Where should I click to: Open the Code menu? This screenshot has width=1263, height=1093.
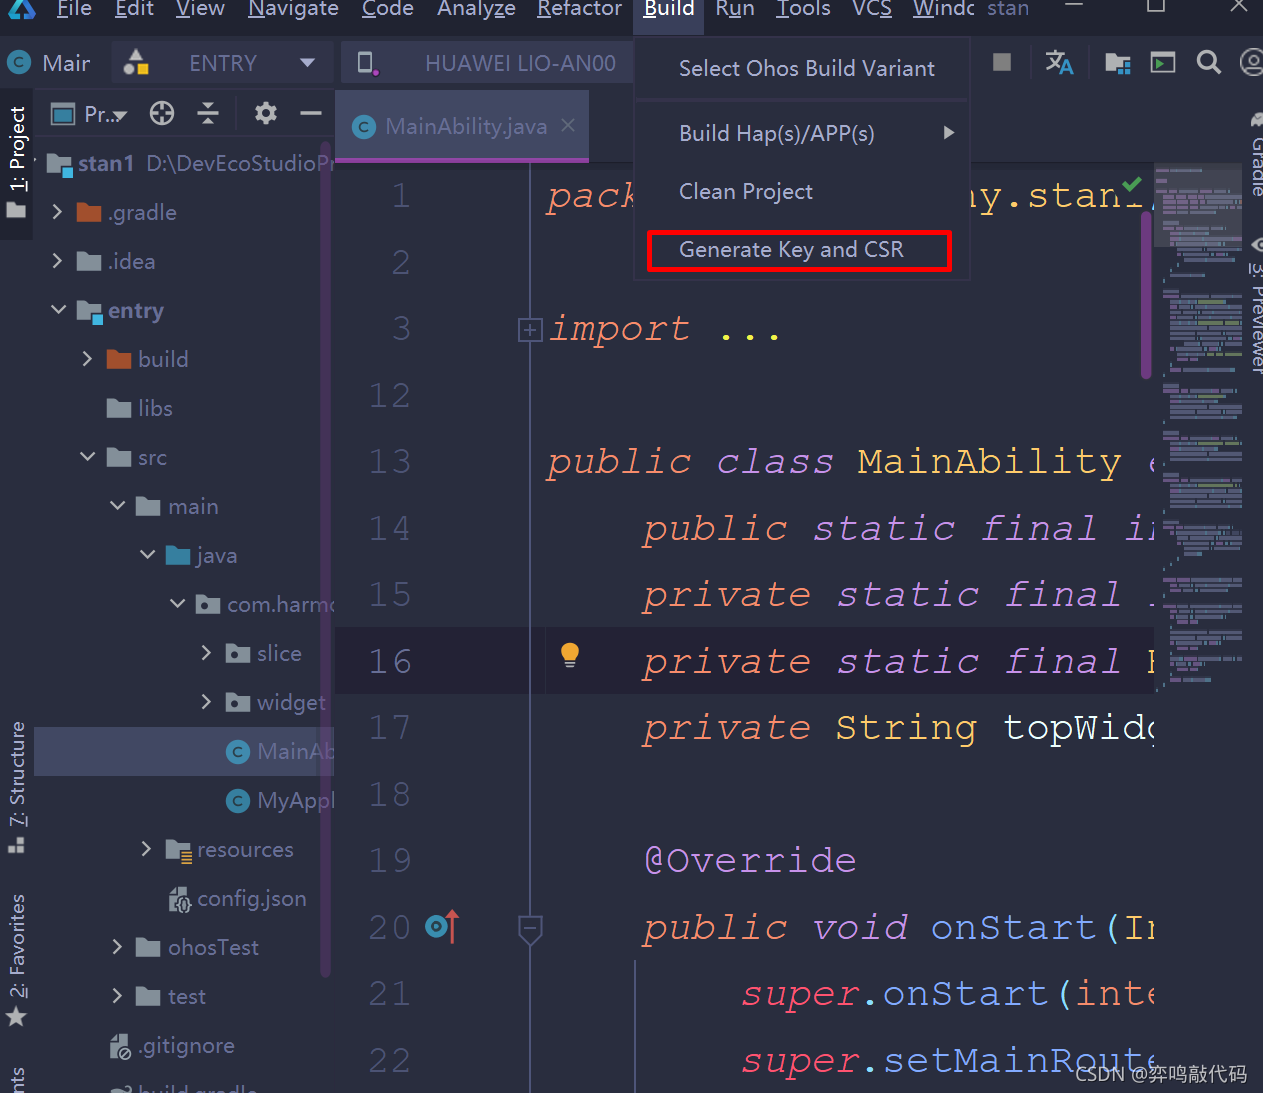tap(387, 9)
